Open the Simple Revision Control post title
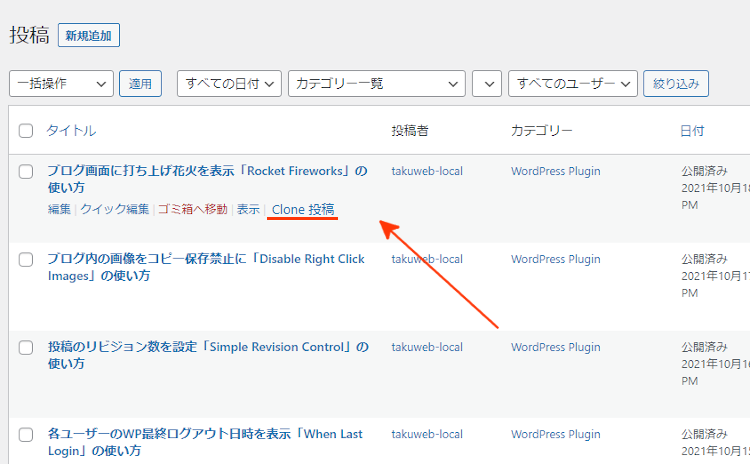The width and height of the screenshot is (750, 464). click(x=208, y=355)
